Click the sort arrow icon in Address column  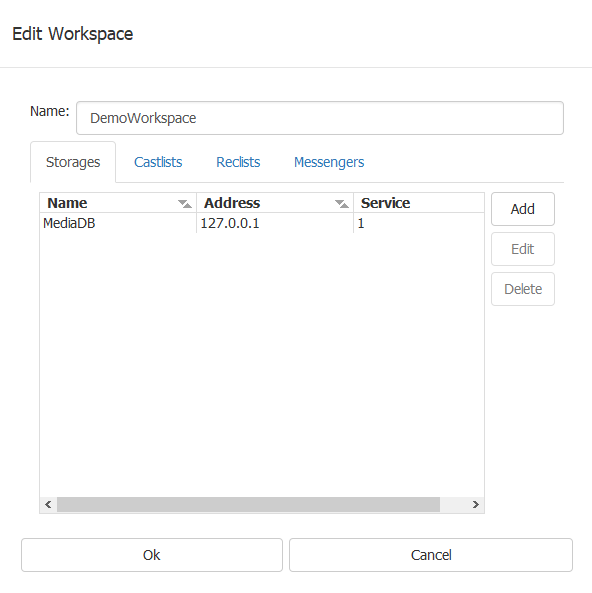coord(342,204)
